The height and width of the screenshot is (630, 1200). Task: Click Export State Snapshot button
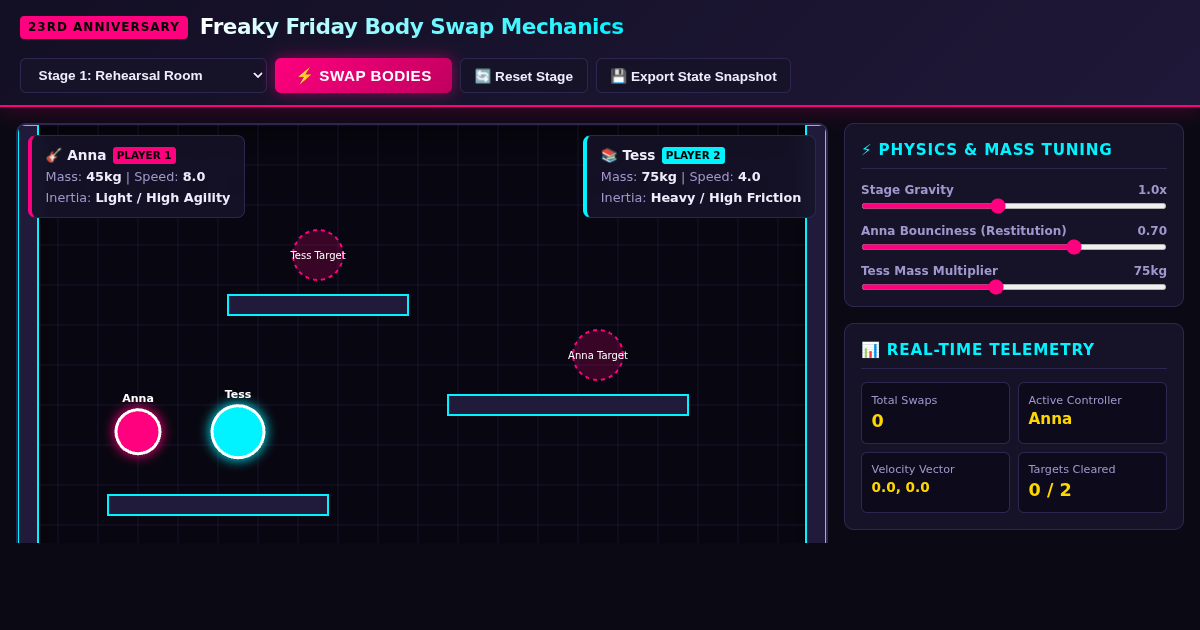[693, 76]
